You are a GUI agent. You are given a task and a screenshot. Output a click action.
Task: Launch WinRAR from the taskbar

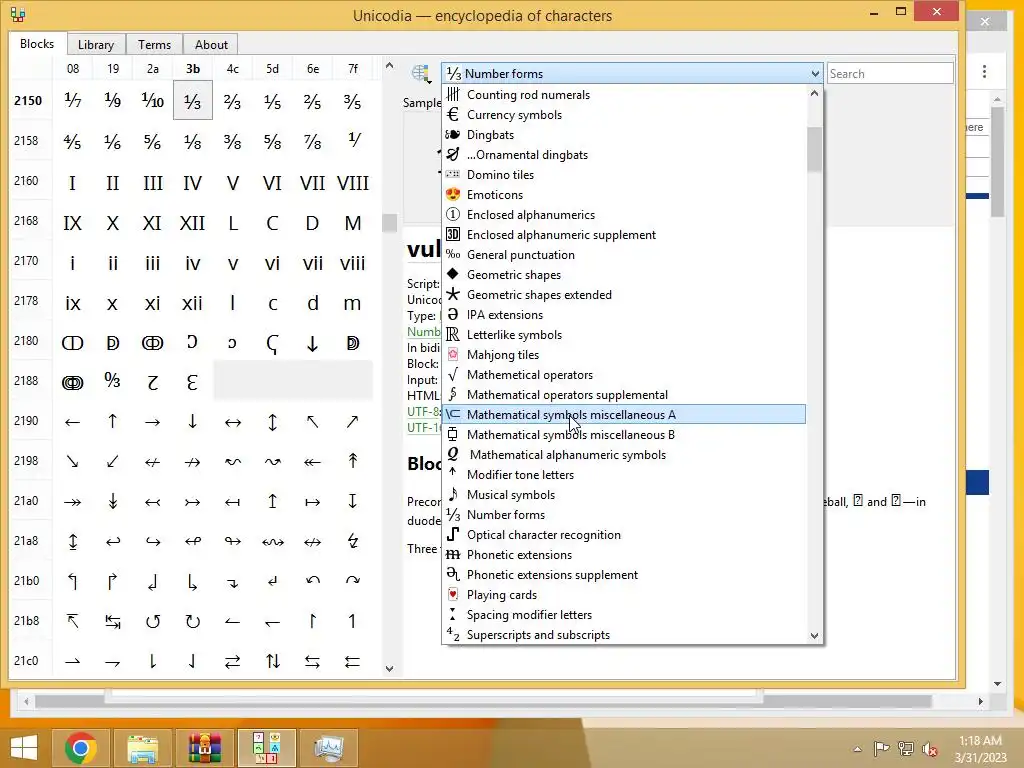[x=204, y=747]
